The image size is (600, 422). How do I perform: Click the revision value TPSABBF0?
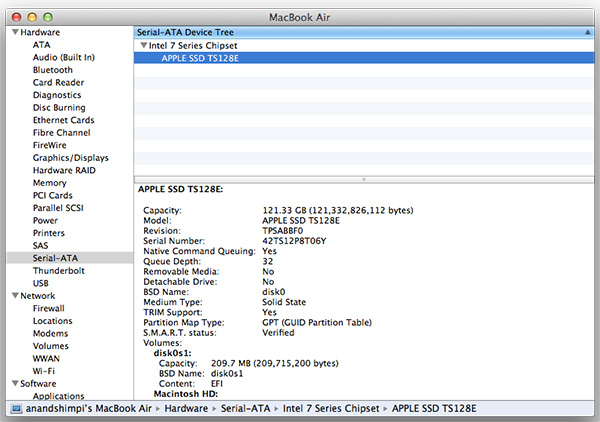coord(282,231)
